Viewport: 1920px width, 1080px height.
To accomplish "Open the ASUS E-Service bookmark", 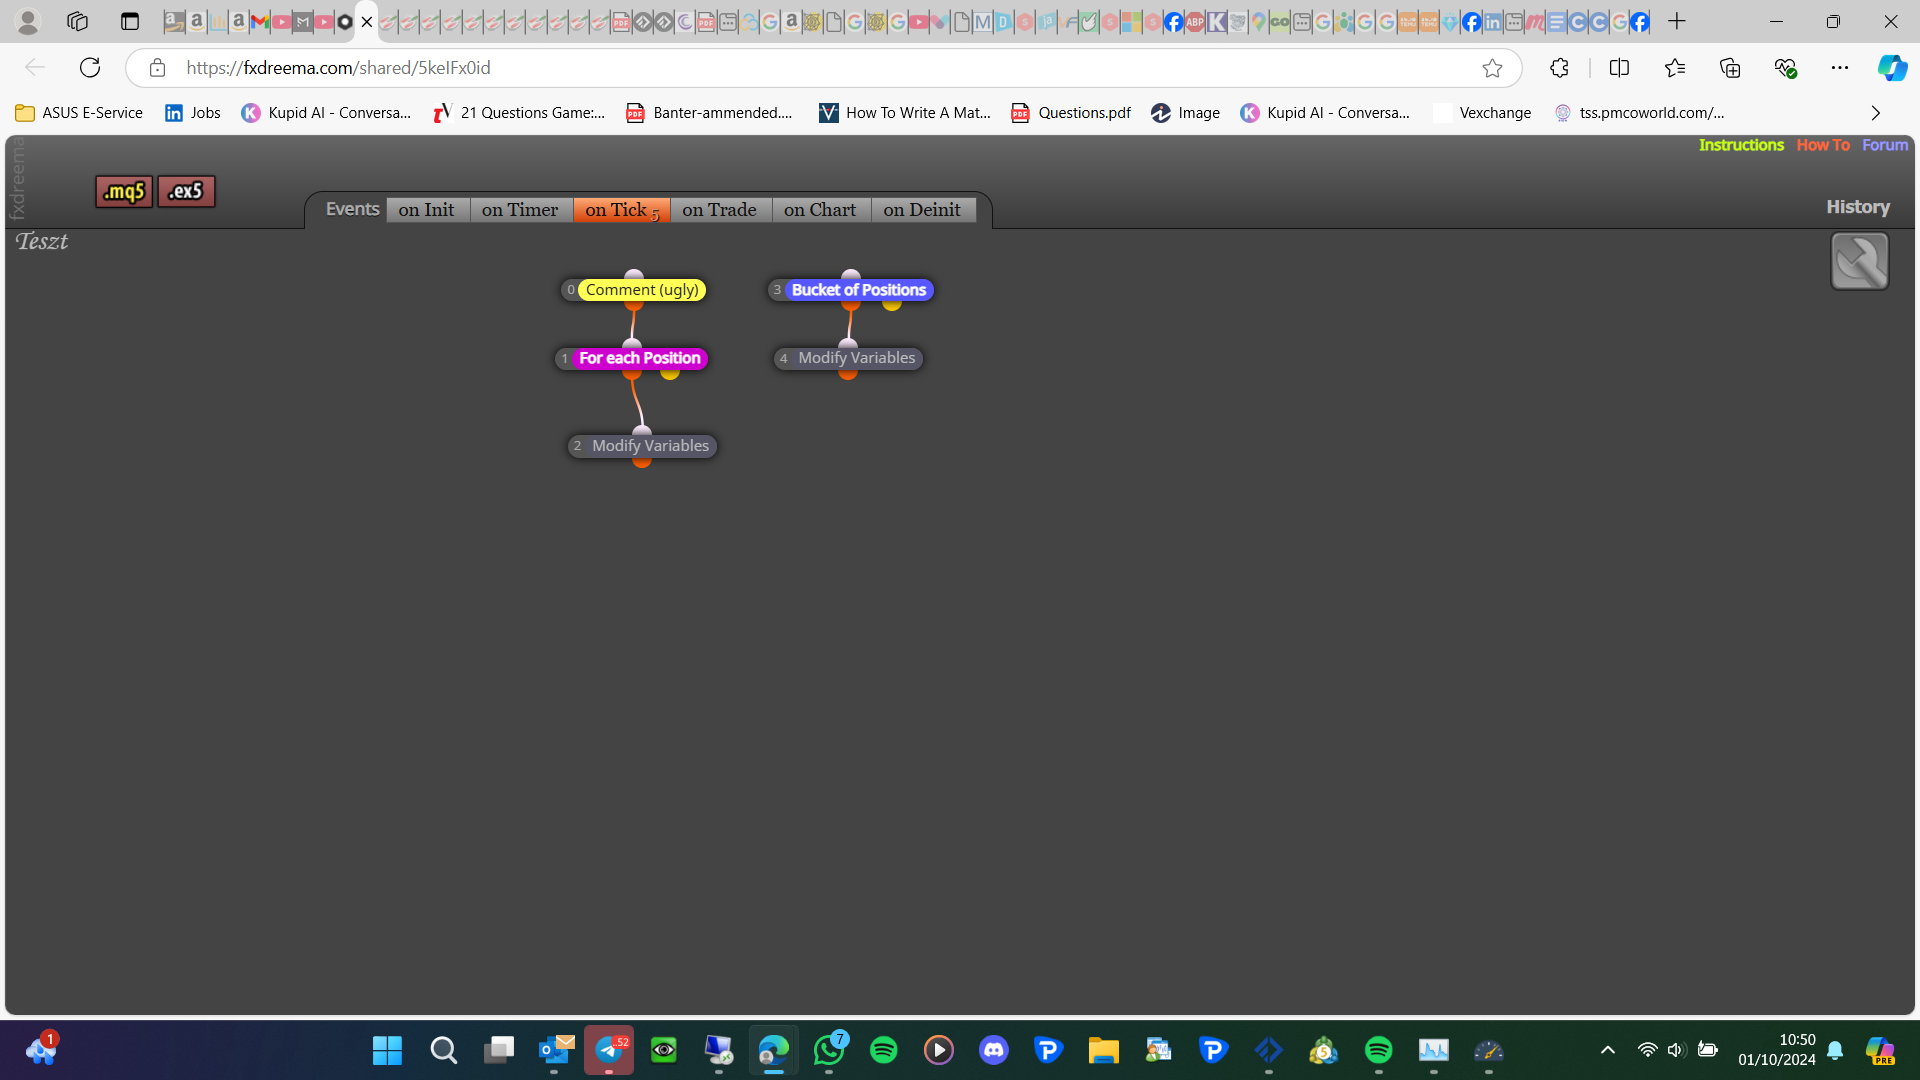I will (x=80, y=113).
